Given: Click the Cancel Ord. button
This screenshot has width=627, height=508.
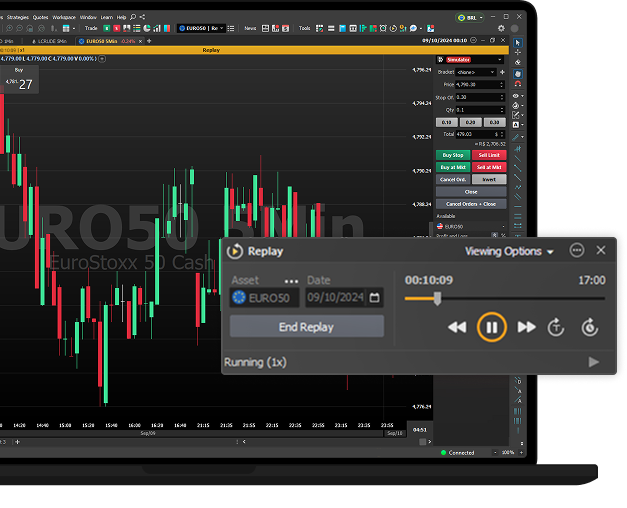Looking at the screenshot, I should (453, 179).
